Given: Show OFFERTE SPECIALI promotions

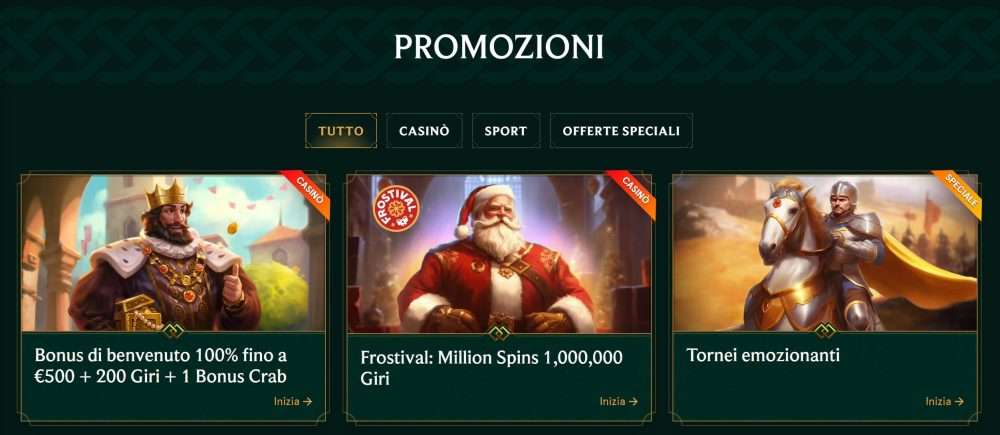Looking at the screenshot, I should (x=621, y=131).
